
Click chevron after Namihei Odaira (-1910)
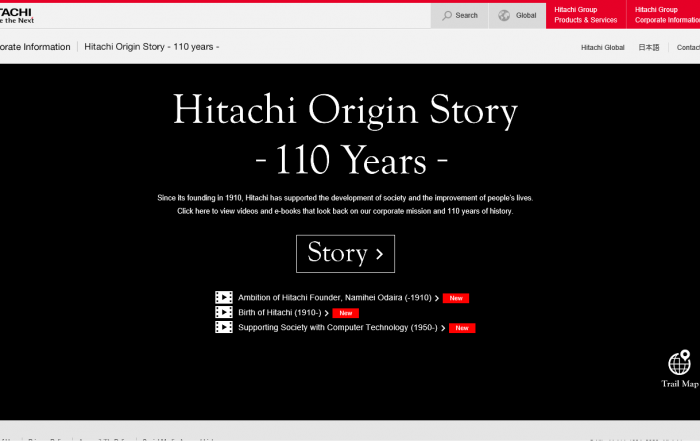point(437,298)
